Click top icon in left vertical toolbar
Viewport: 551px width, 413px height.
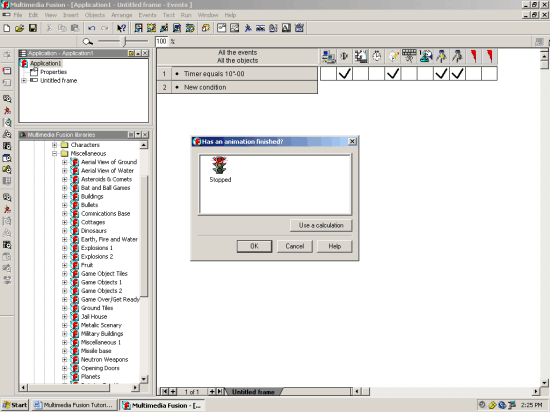click(7, 55)
